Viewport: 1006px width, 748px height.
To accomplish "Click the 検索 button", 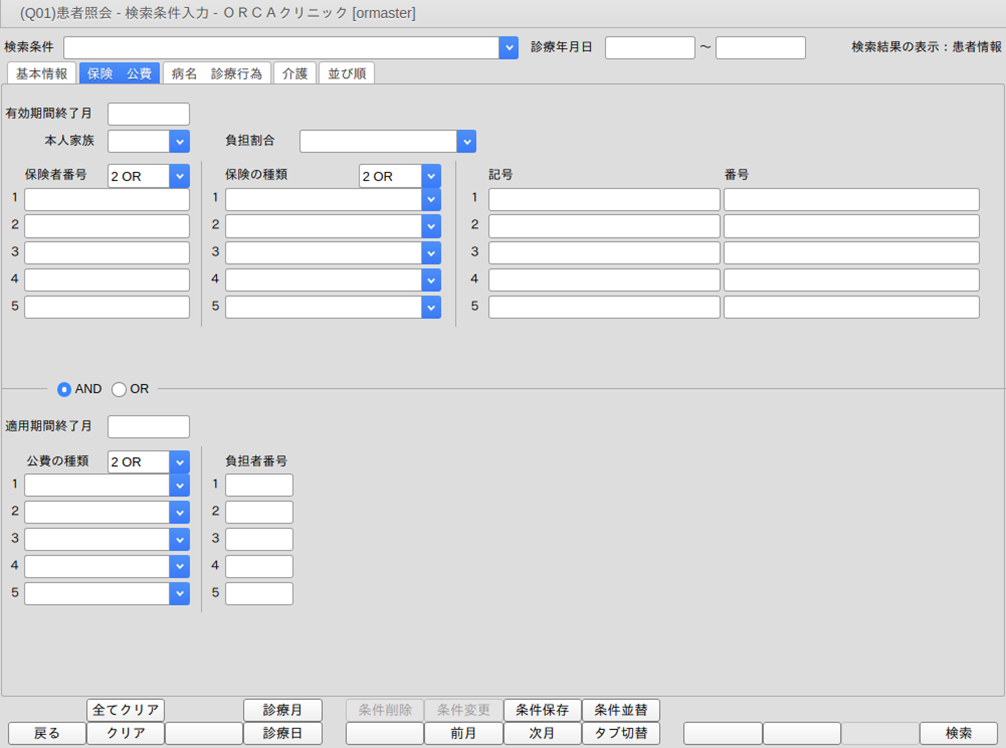I will [958, 733].
